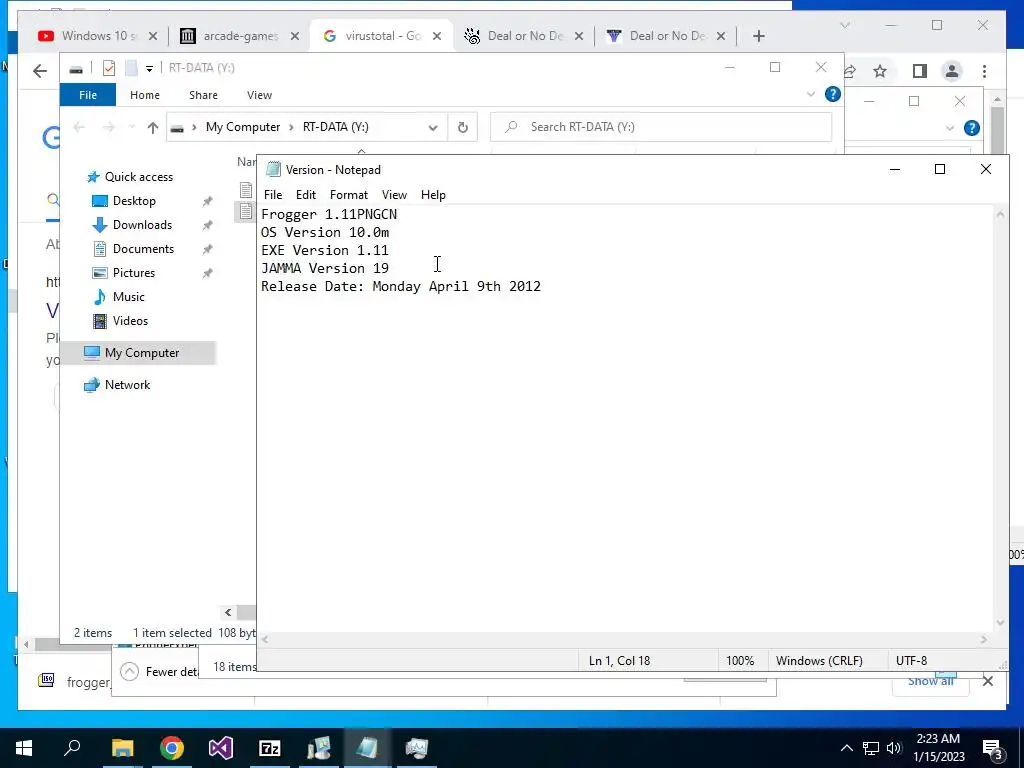Open the notification center icon
This screenshot has width=1024, height=768.
[x=993, y=749]
